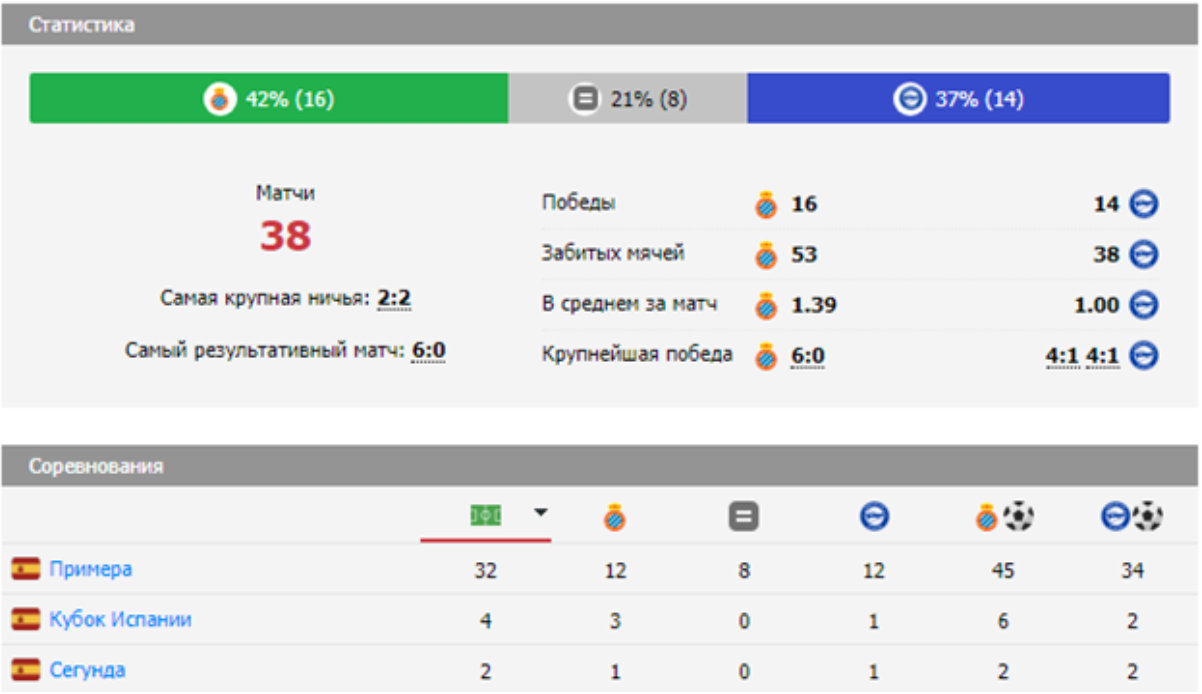Viewport: 1202px width, 694px height.
Task: Open the Примера competition link
Action: (x=90, y=570)
